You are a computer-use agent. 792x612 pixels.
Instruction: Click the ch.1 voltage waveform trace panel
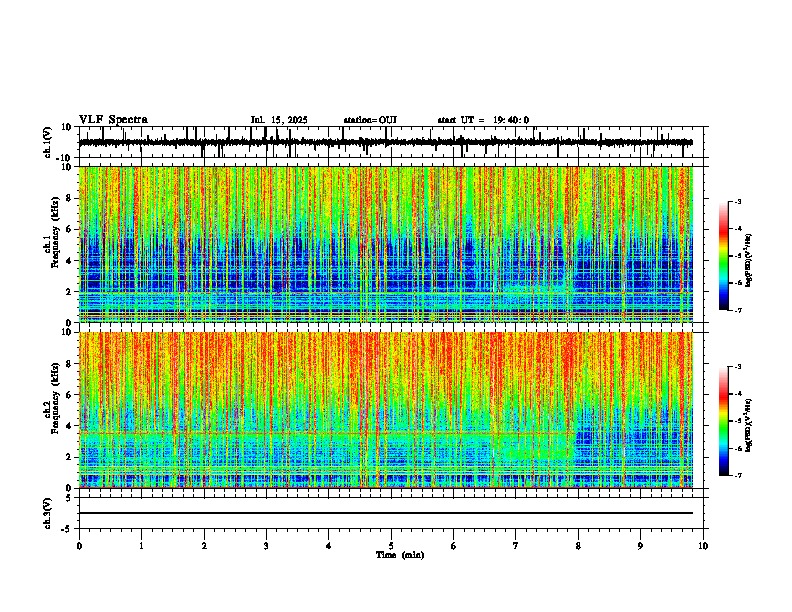(390, 142)
